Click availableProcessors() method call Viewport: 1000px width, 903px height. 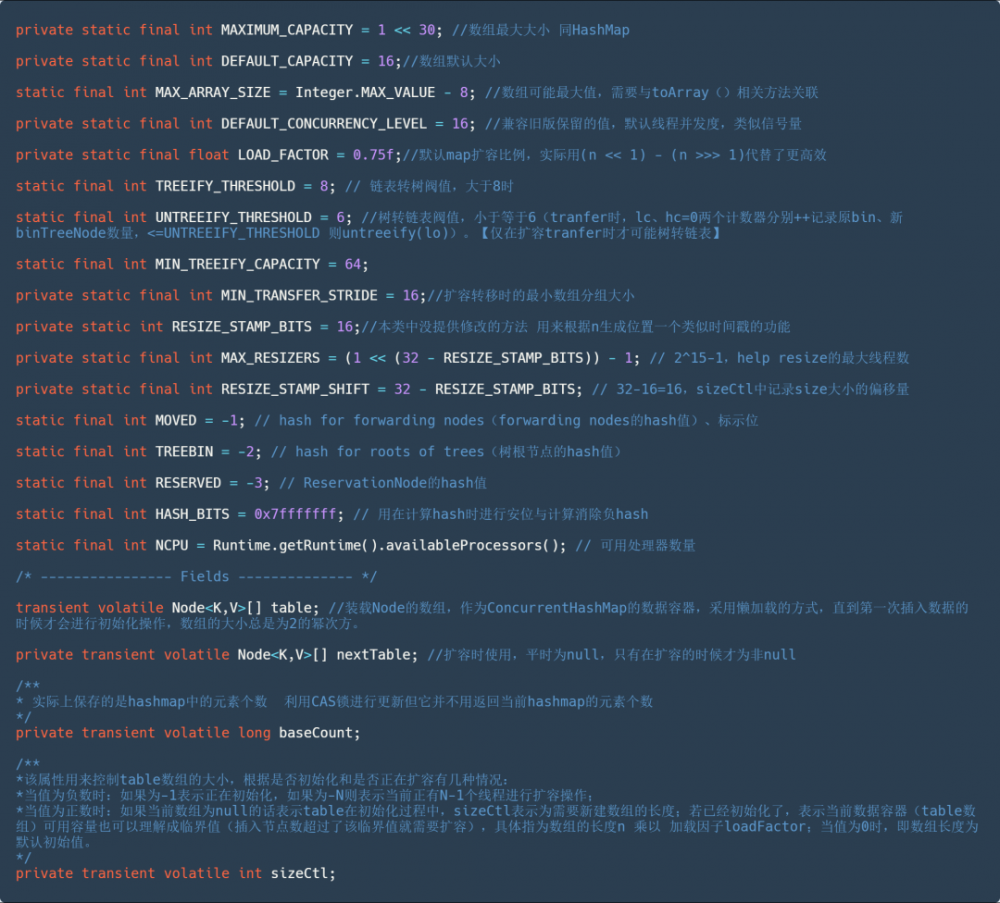tap(475, 545)
